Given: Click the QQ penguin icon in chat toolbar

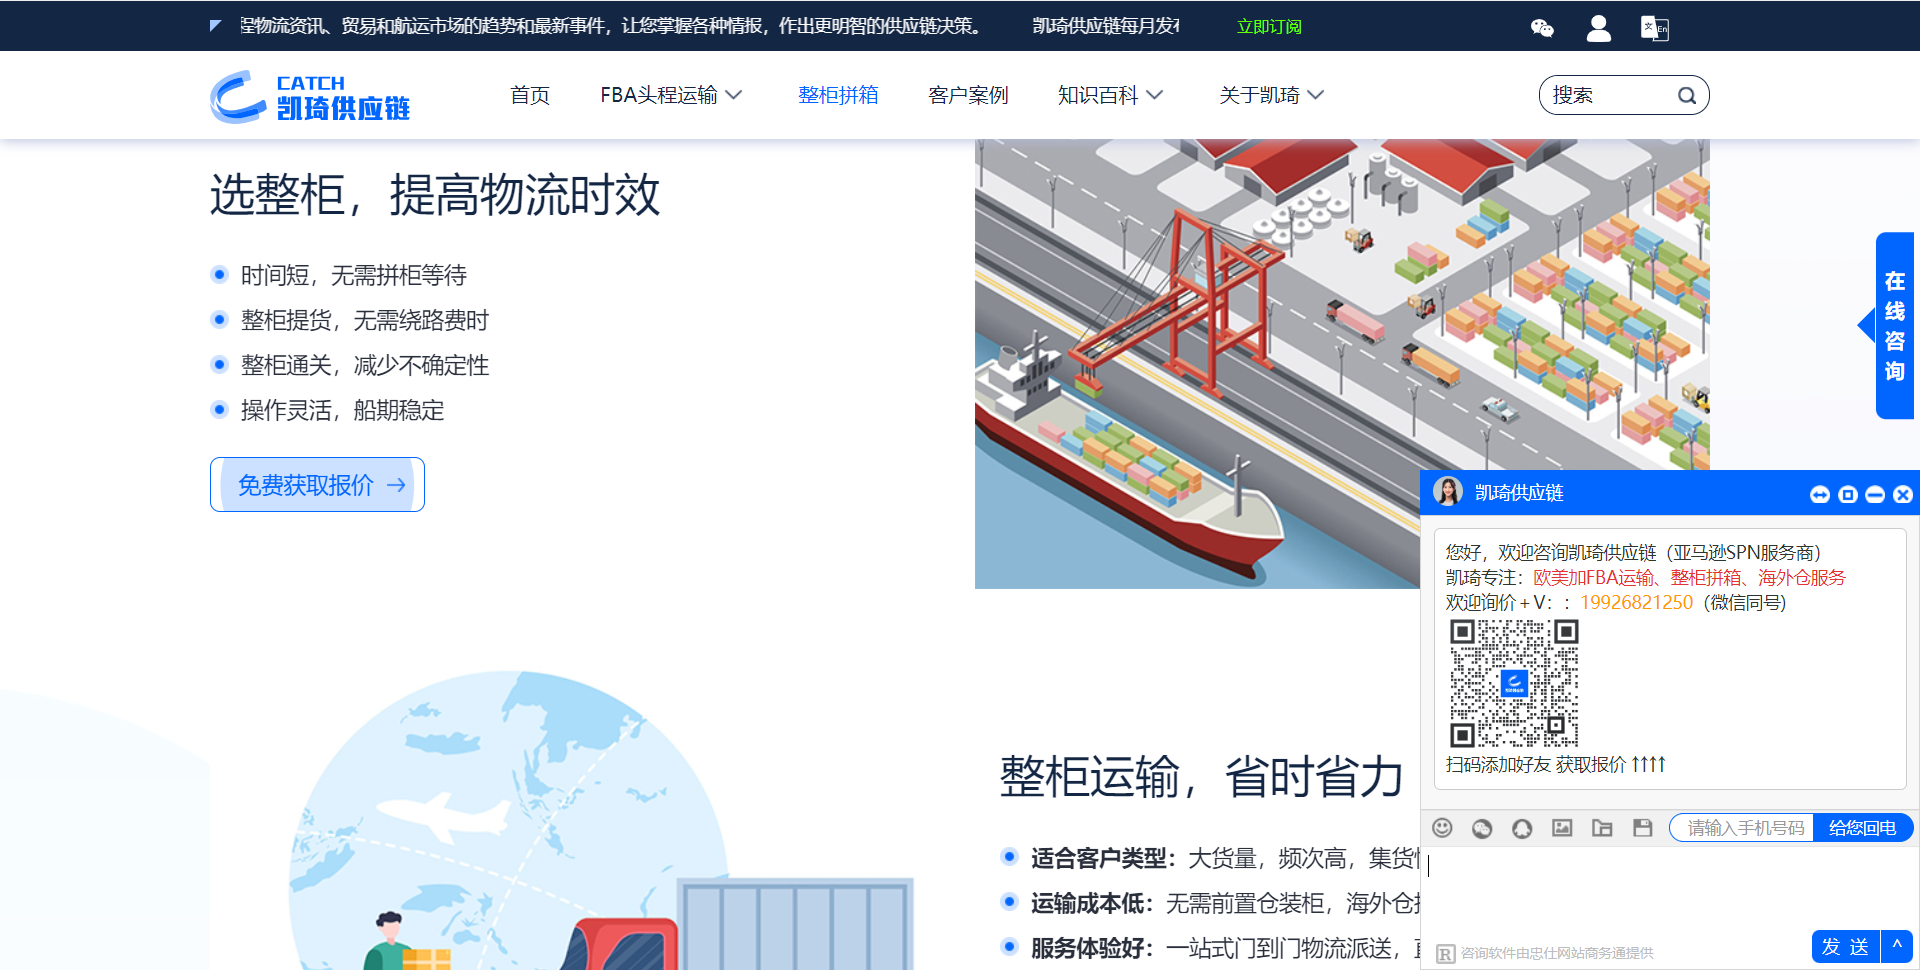Looking at the screenshot, I should click(1522, 828).
